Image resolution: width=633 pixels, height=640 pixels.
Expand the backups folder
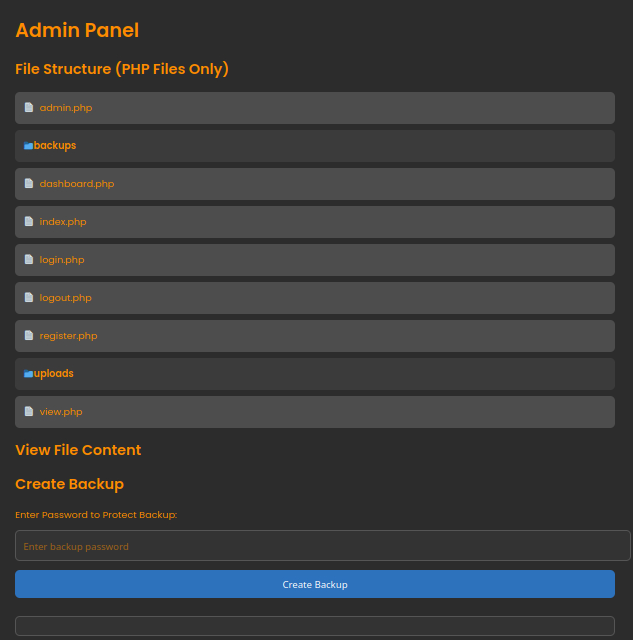55,146
